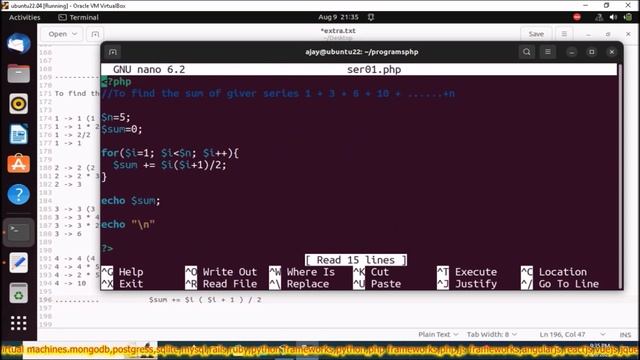
Task: Click the terminal search icon
Action: [x=527, y=52]
